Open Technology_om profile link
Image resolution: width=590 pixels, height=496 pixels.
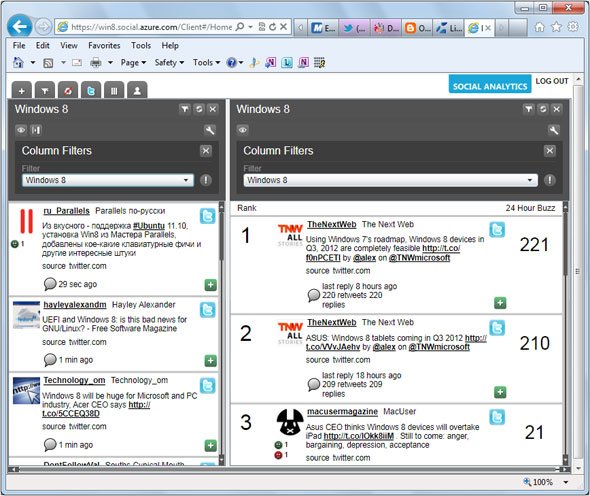(x=74, y=380)
